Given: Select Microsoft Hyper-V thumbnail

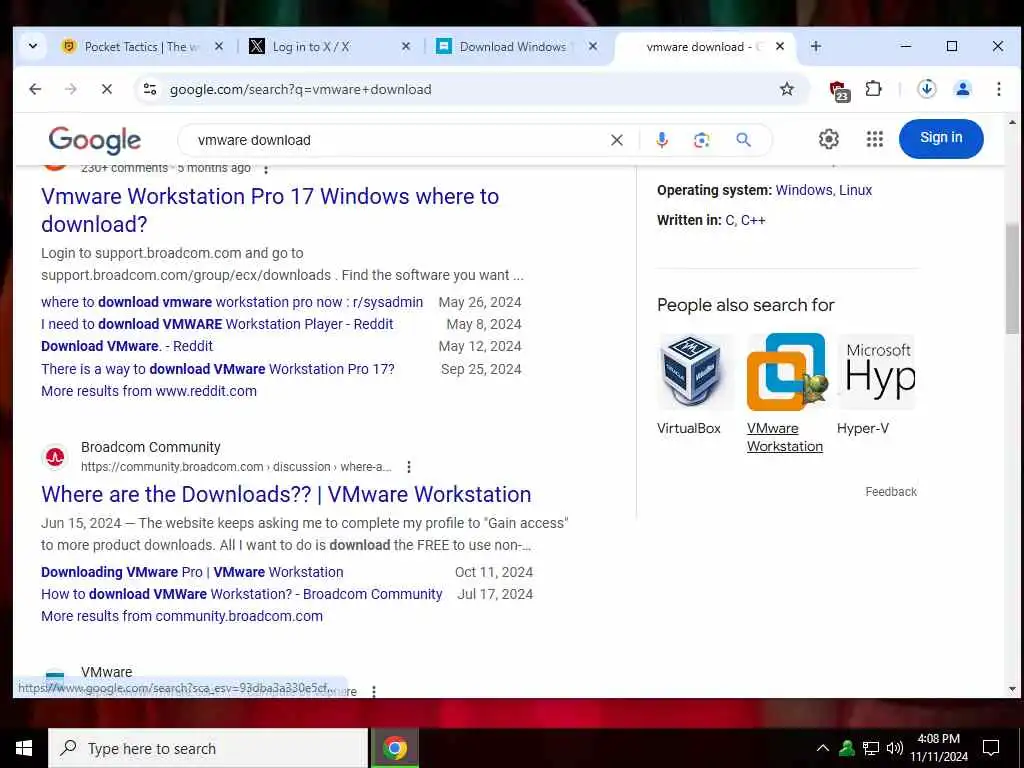Looking at the screenshot, I should point(877,372).
